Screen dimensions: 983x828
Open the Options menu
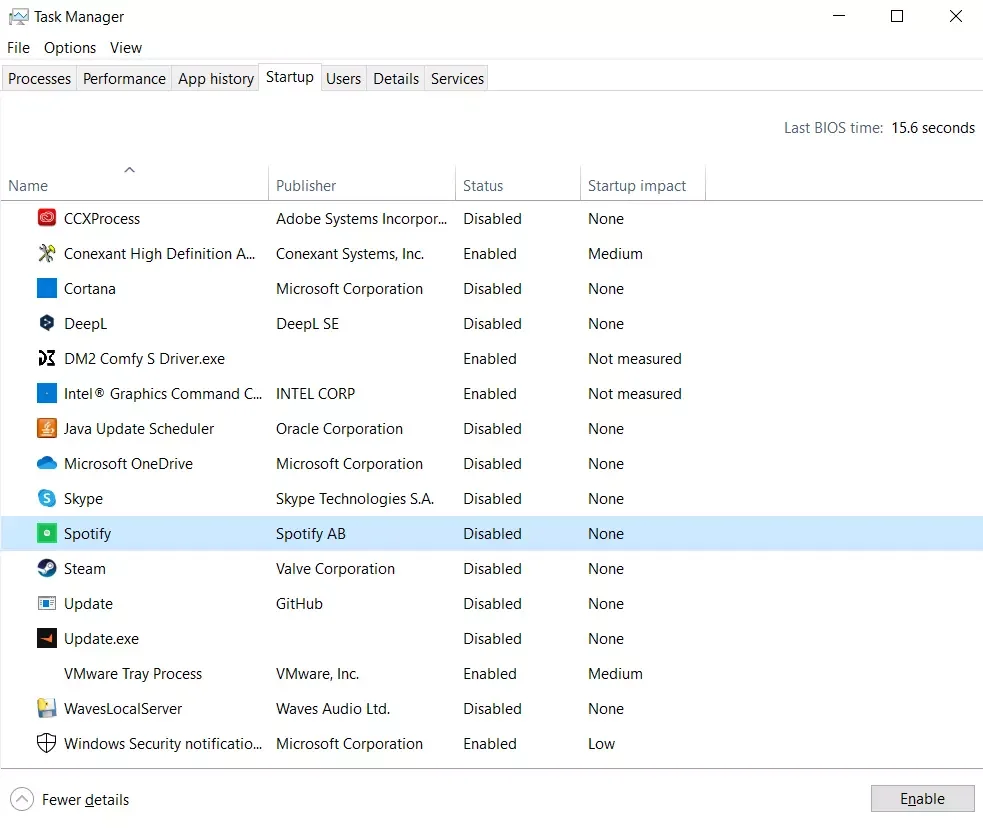pyautogui.click(x=70, y=48)
